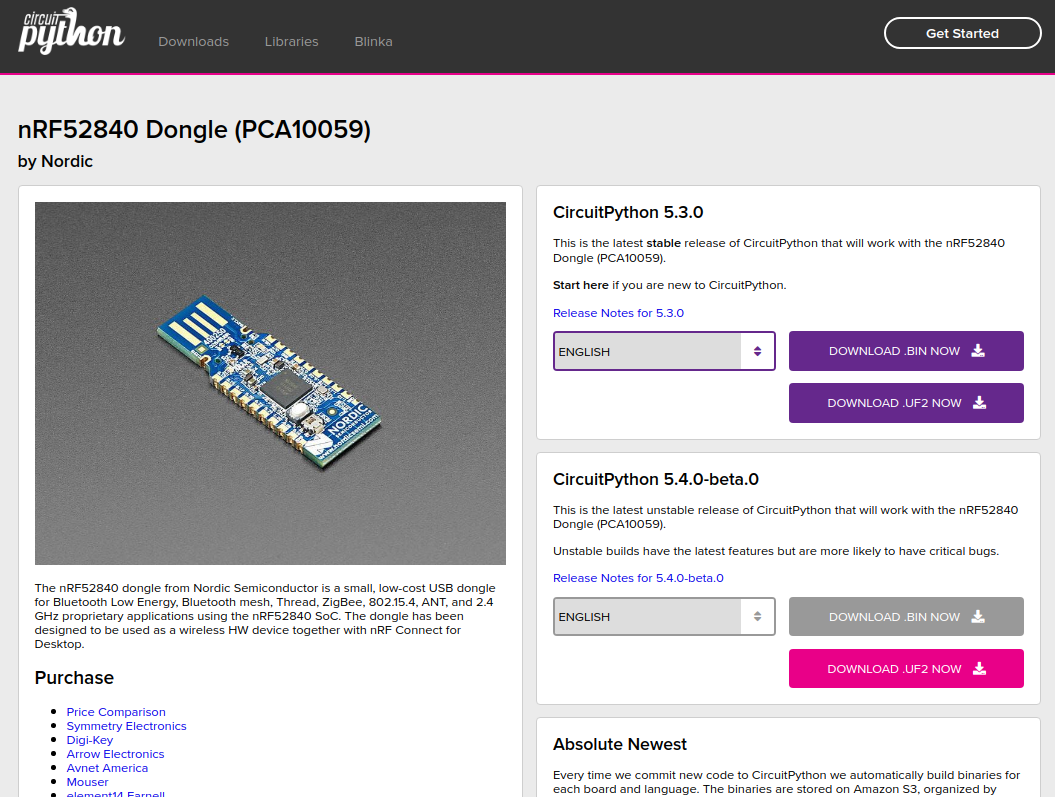Image resolution: width=1055 pixels, height=797 pixels.
Task: Click the Get Started button
Action: pos(962,33)
